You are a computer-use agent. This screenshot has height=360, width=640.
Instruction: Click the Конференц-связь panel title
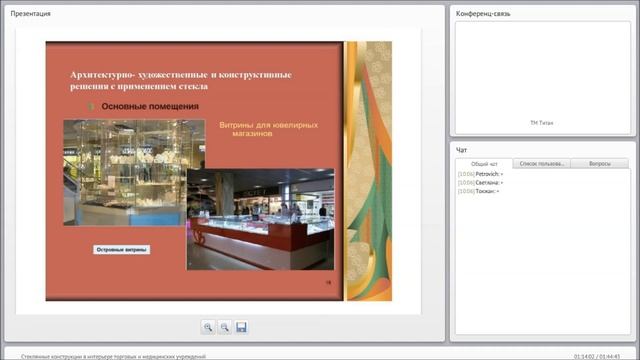coord(483,13)
